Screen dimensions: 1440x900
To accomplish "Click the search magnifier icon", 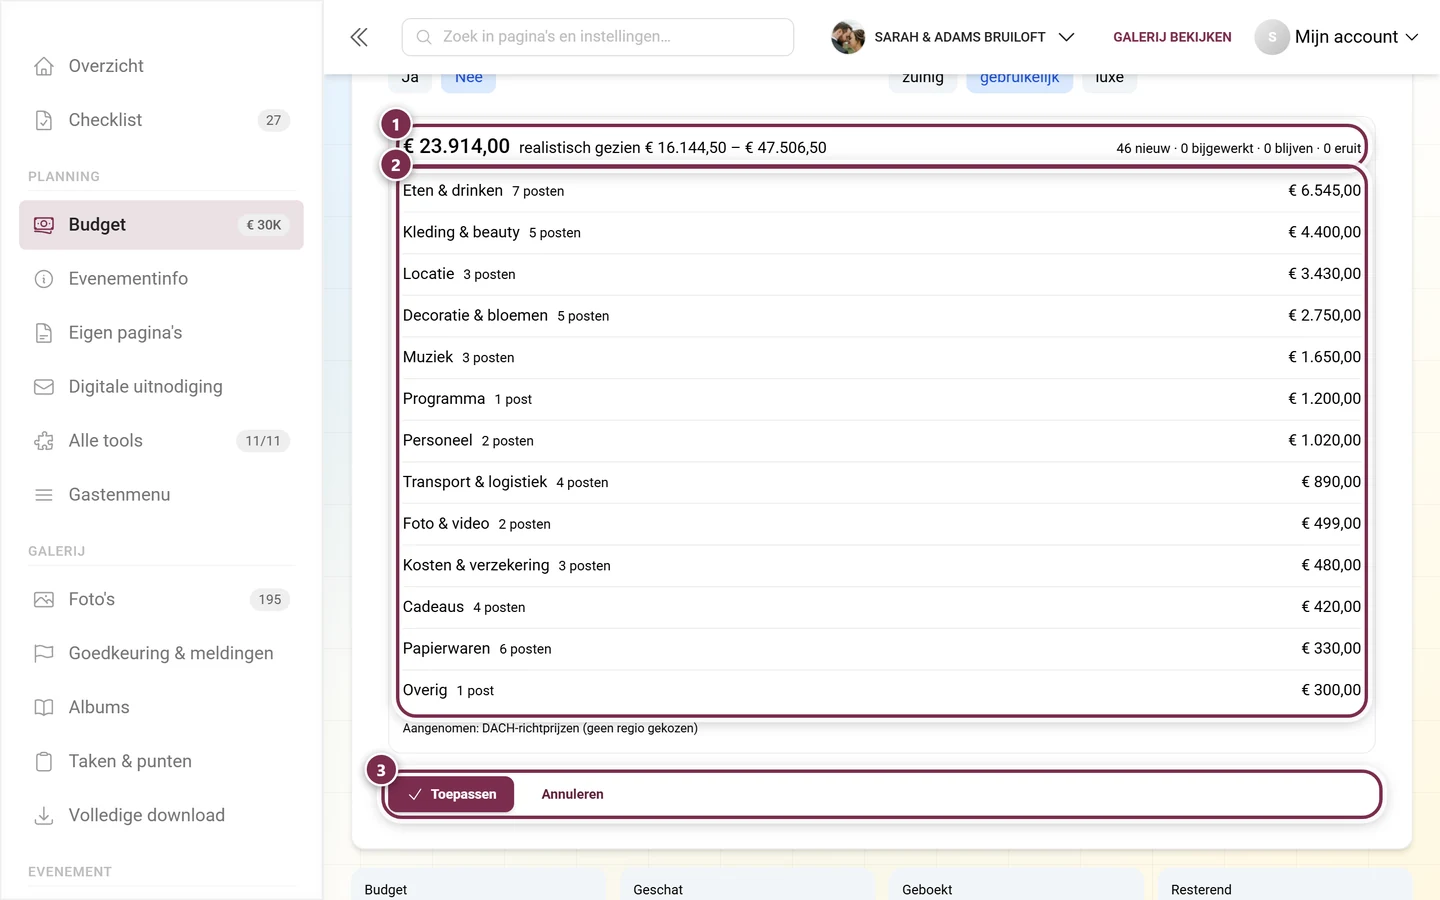I will click(424, 37).
